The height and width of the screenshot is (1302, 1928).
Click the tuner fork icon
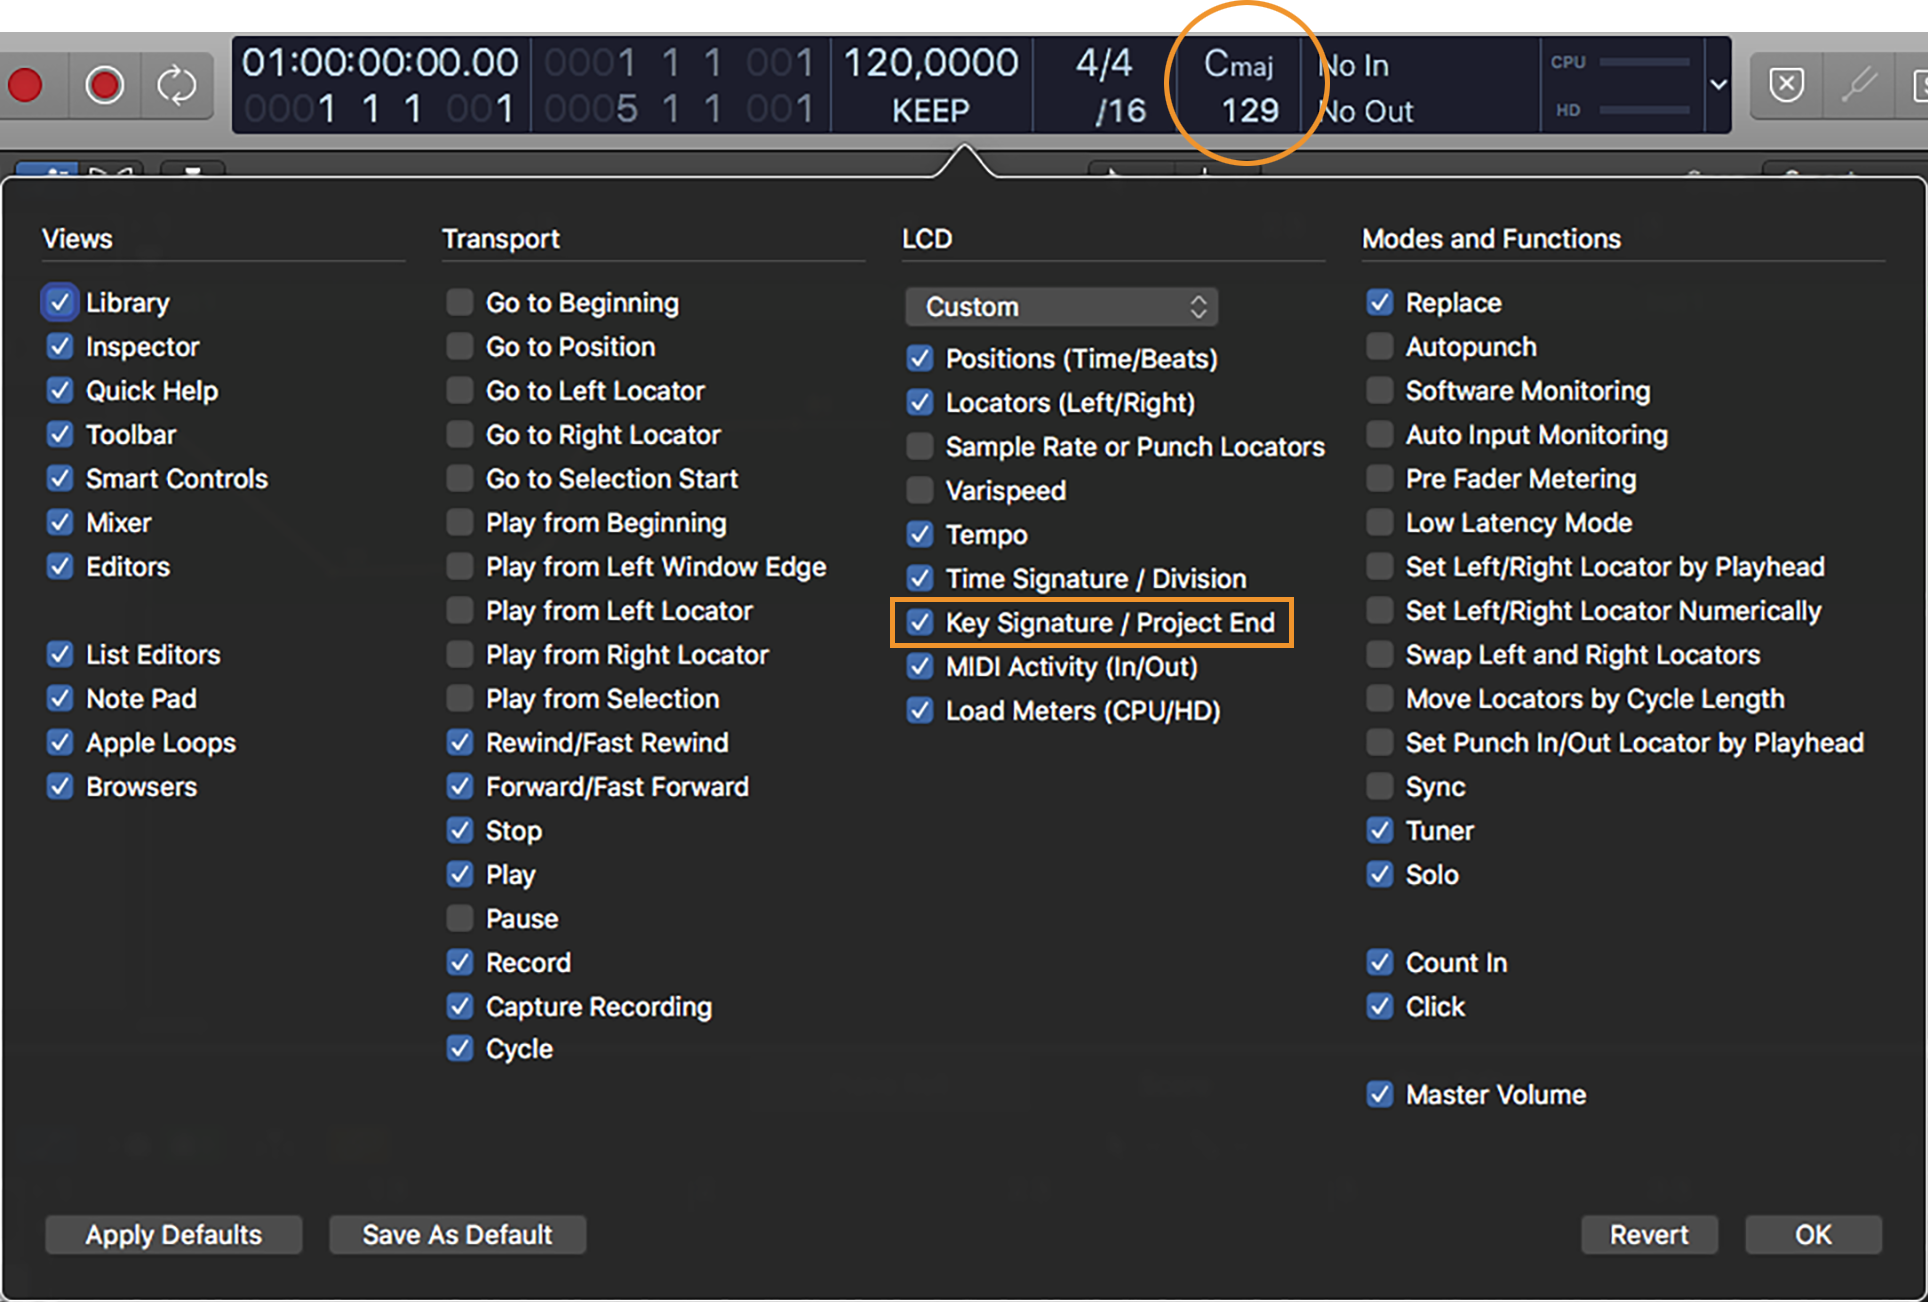1860,85
